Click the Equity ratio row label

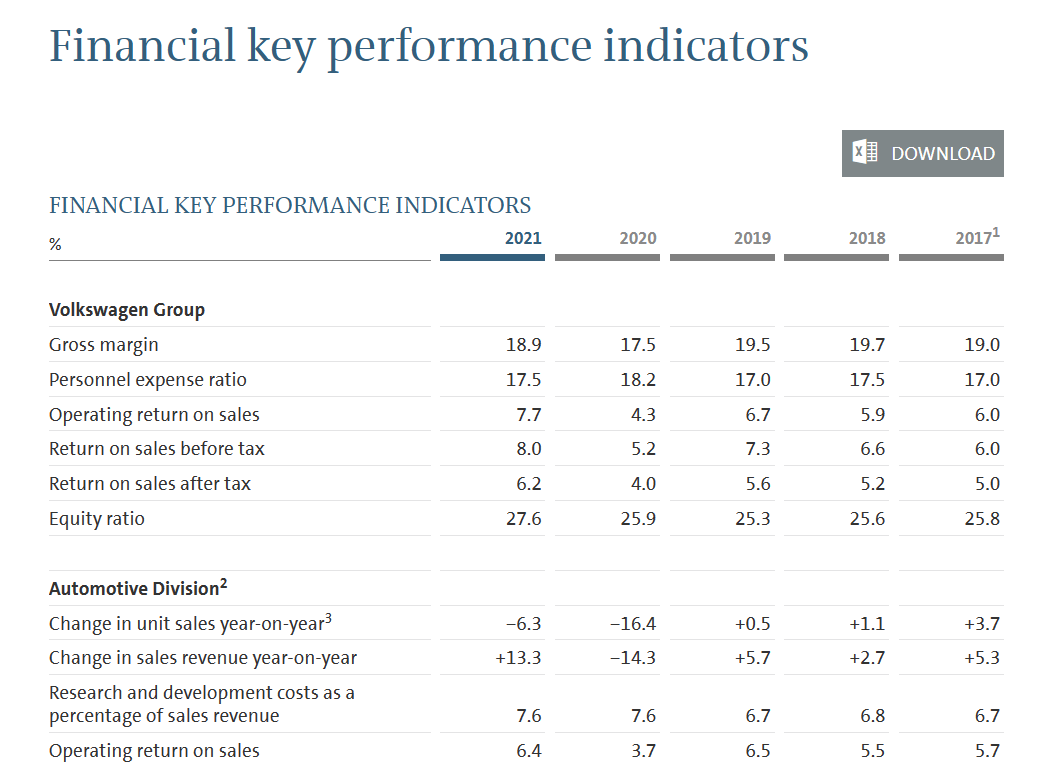97,519
